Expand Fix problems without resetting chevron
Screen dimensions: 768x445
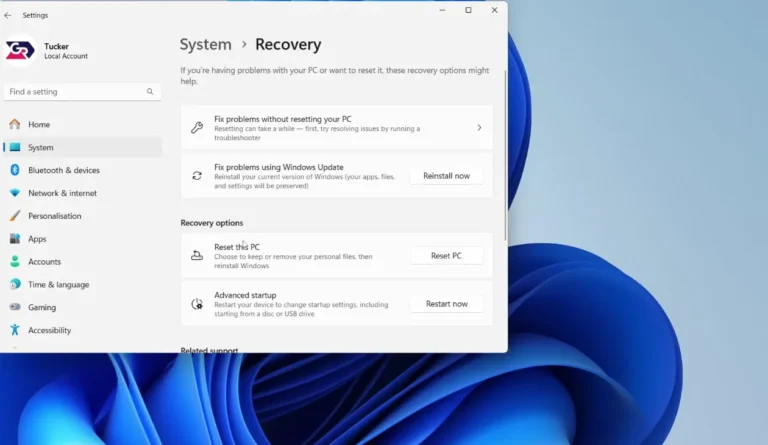pos(479,128)
